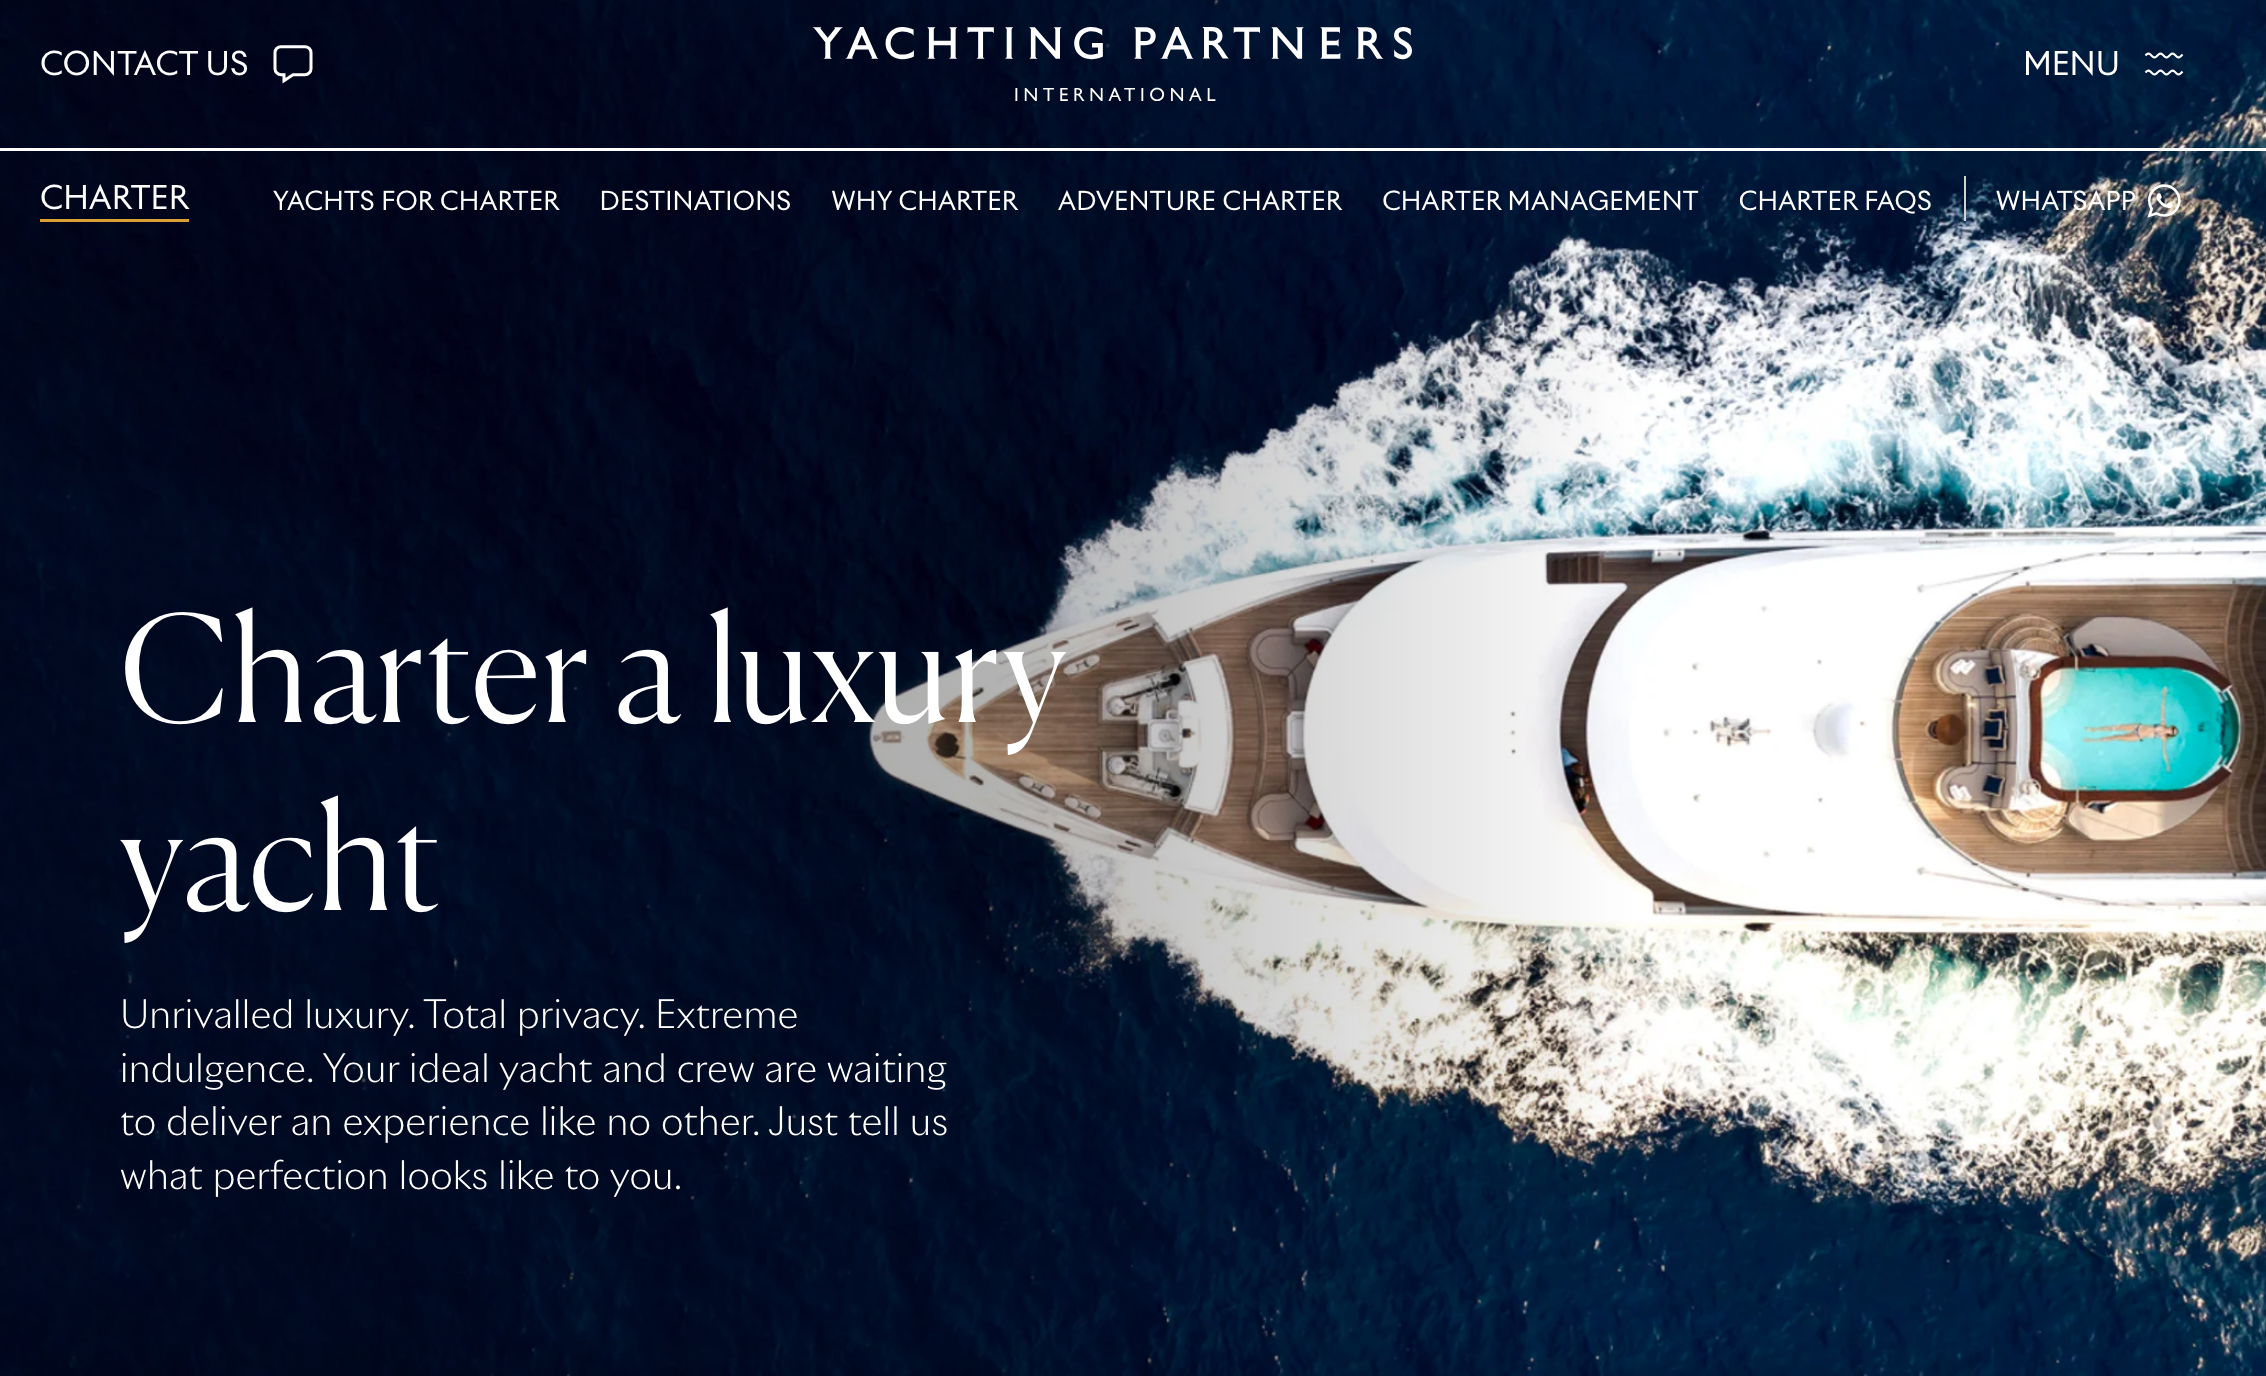2266x1376 pixels.
Task: Open the Why Charter page
Action: pos(924,201)
